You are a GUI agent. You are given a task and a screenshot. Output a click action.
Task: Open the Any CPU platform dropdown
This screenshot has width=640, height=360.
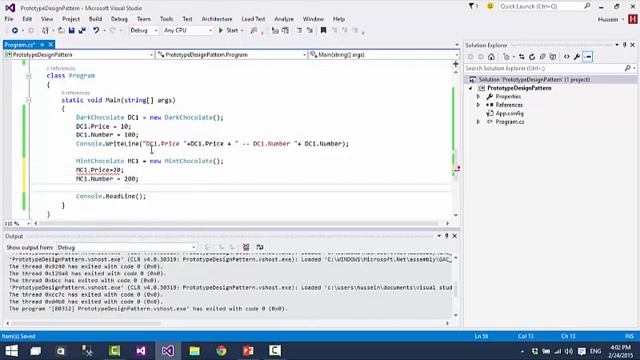tap(188, 30)
